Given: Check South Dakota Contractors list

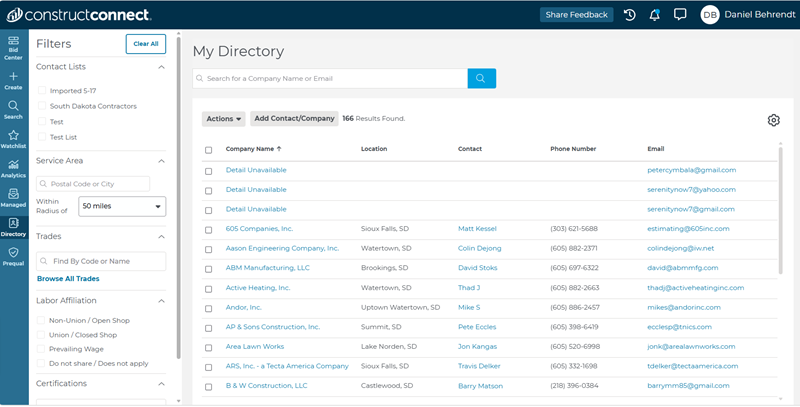Looking at the screenshot, I should (42, 106).
